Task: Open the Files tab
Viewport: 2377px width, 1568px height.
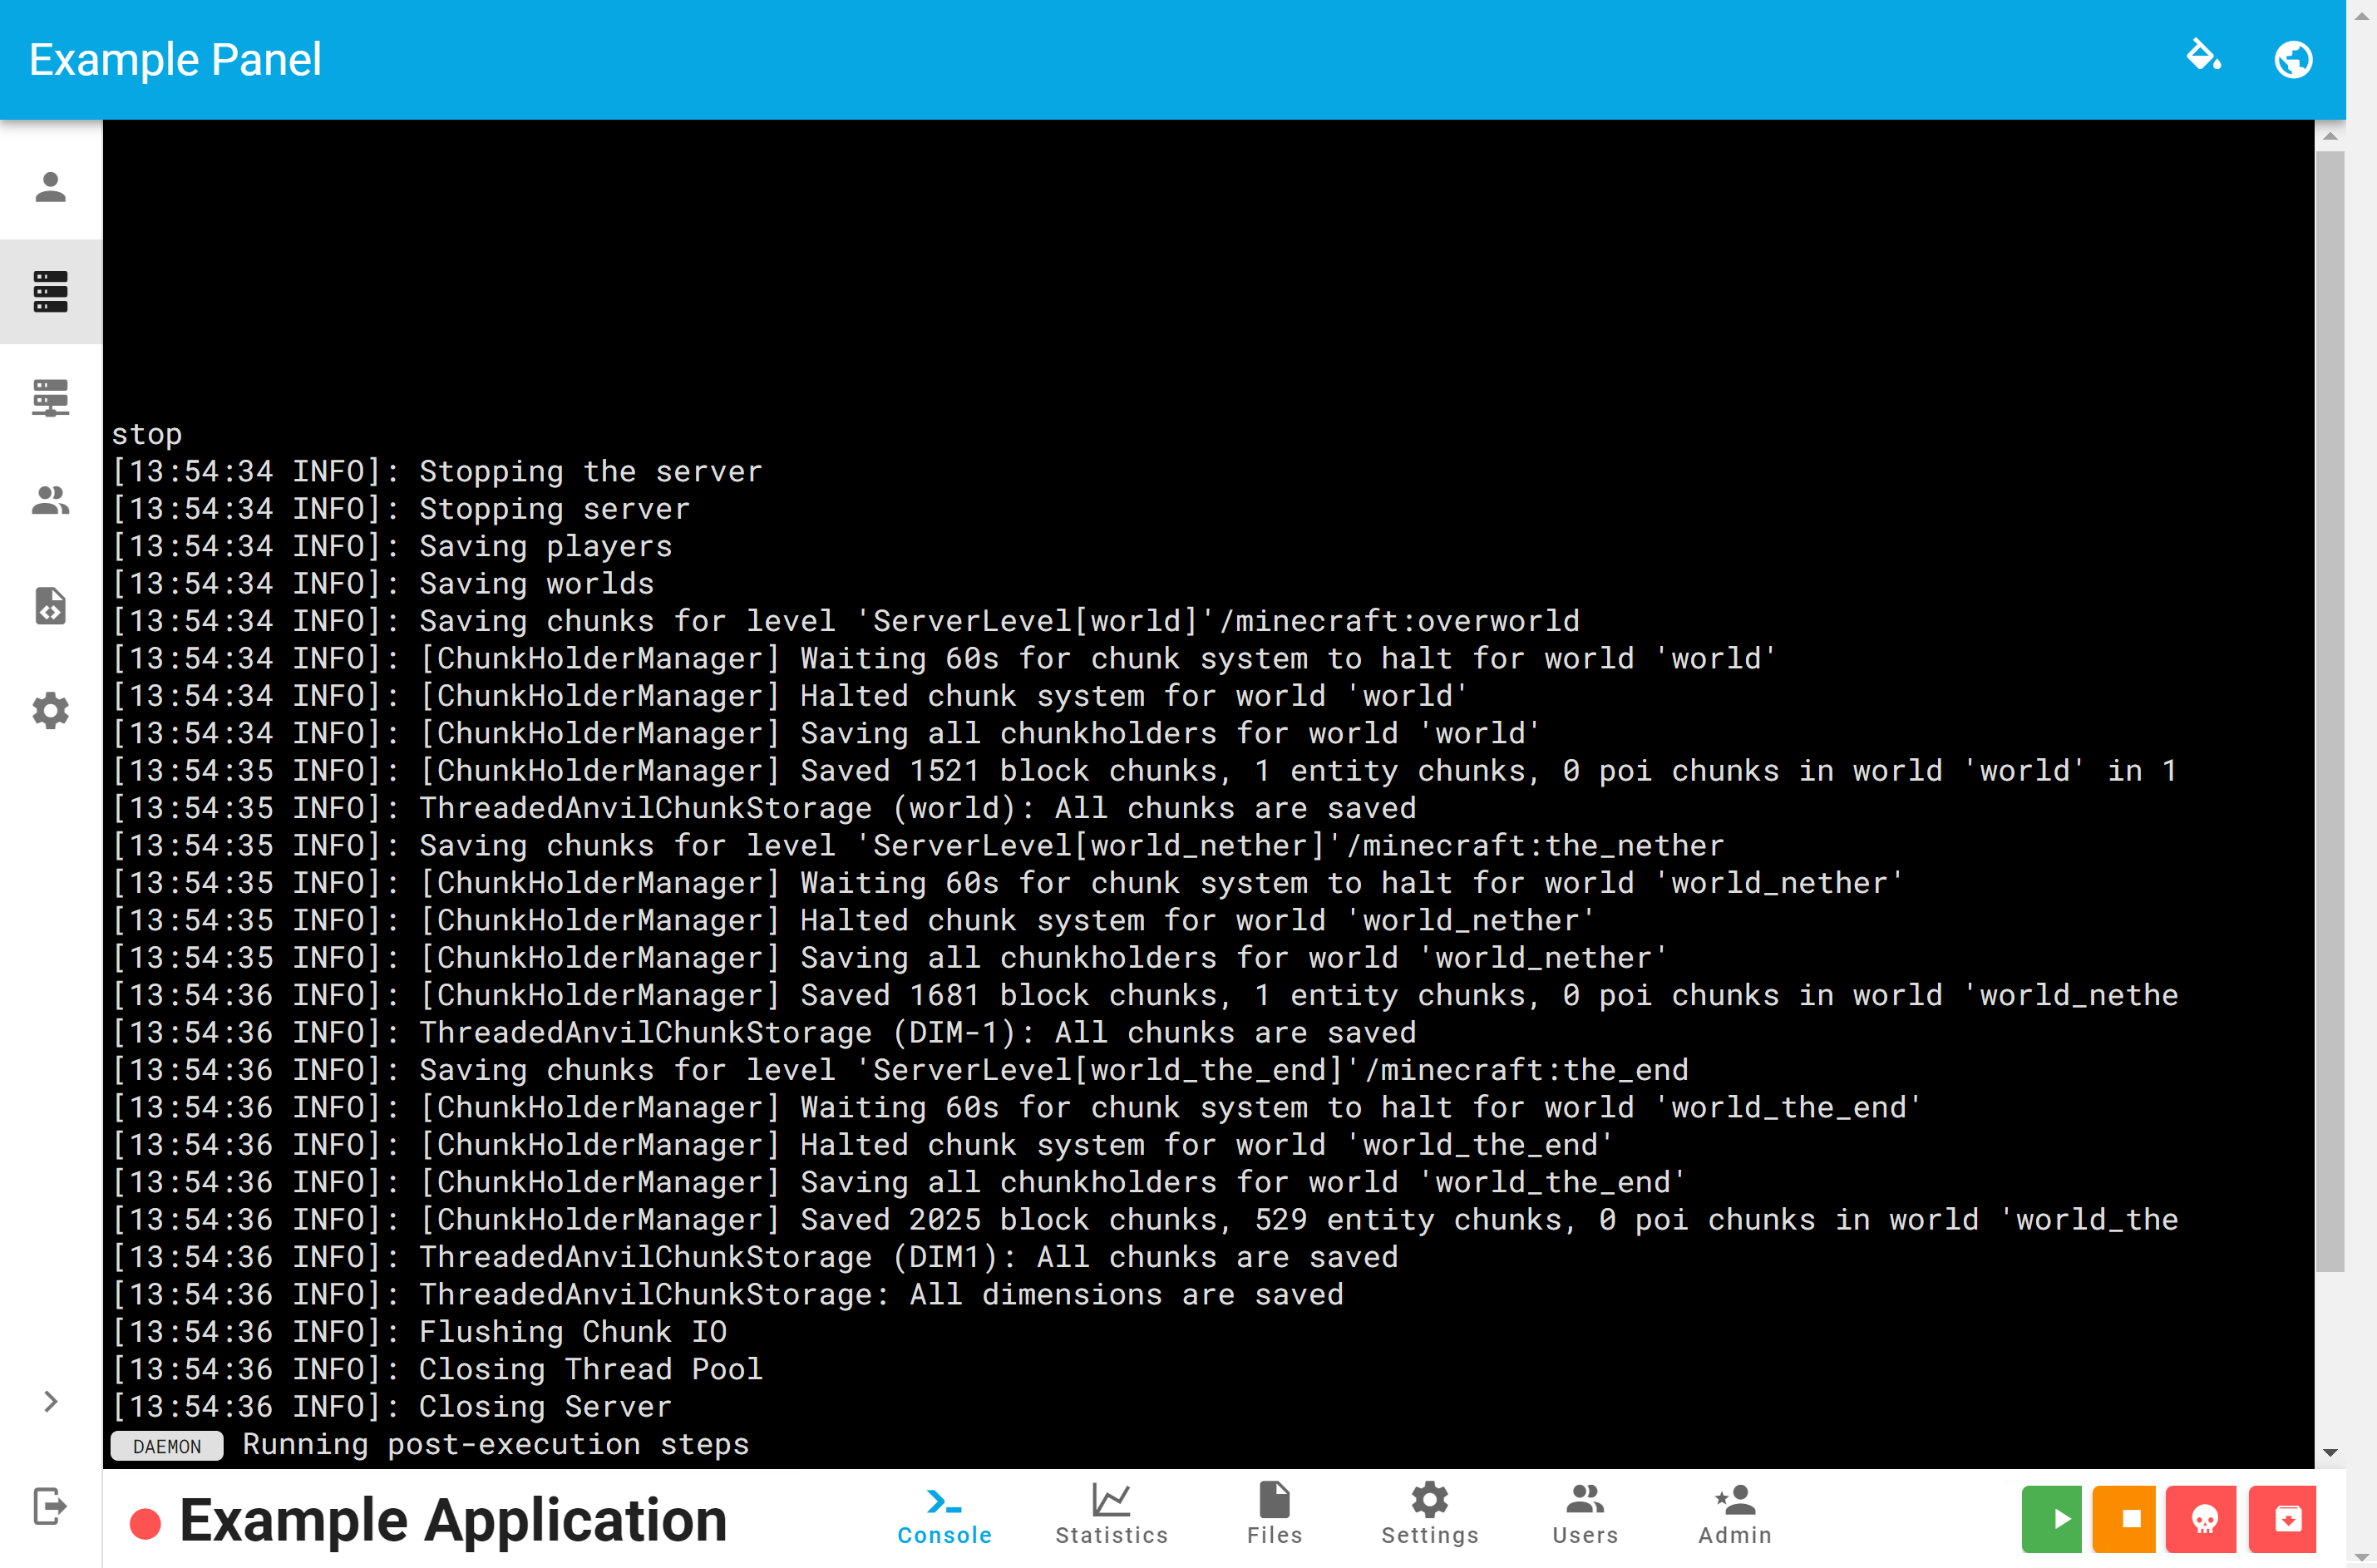Action: 1274,1513
